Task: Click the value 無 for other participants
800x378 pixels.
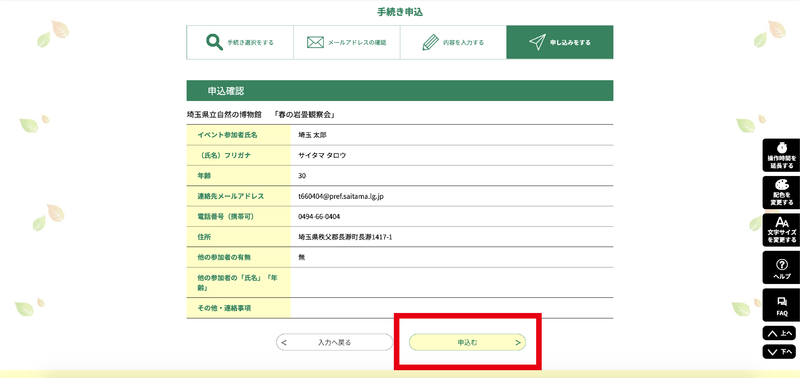Action: click(302, 257)
